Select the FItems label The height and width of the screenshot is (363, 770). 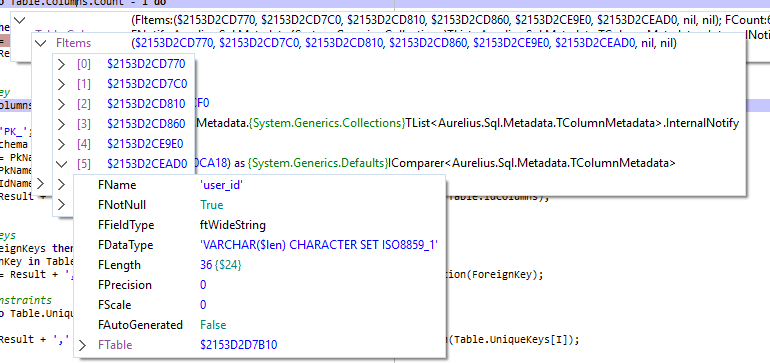pyautogui.click(x=74, y=43)
